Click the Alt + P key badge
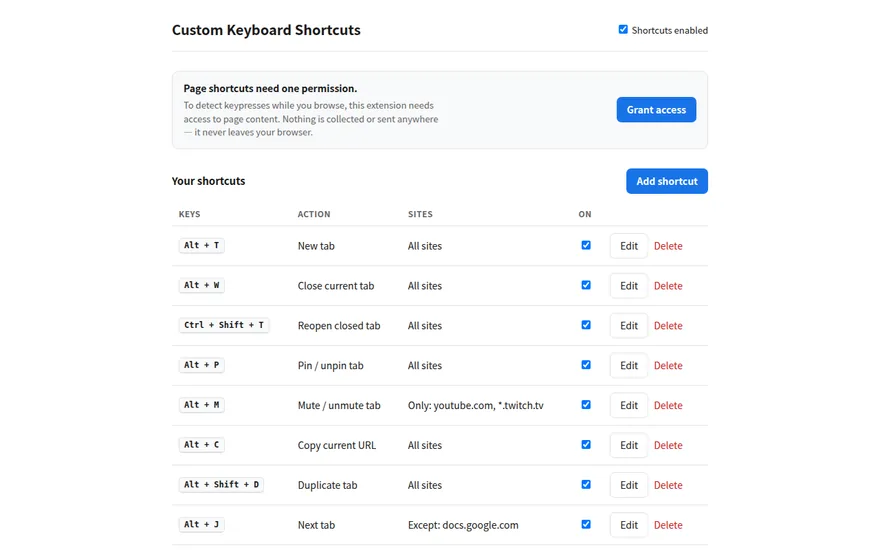Screen dimensions: 880x550 pyautogui.click(x=201, y=365)
